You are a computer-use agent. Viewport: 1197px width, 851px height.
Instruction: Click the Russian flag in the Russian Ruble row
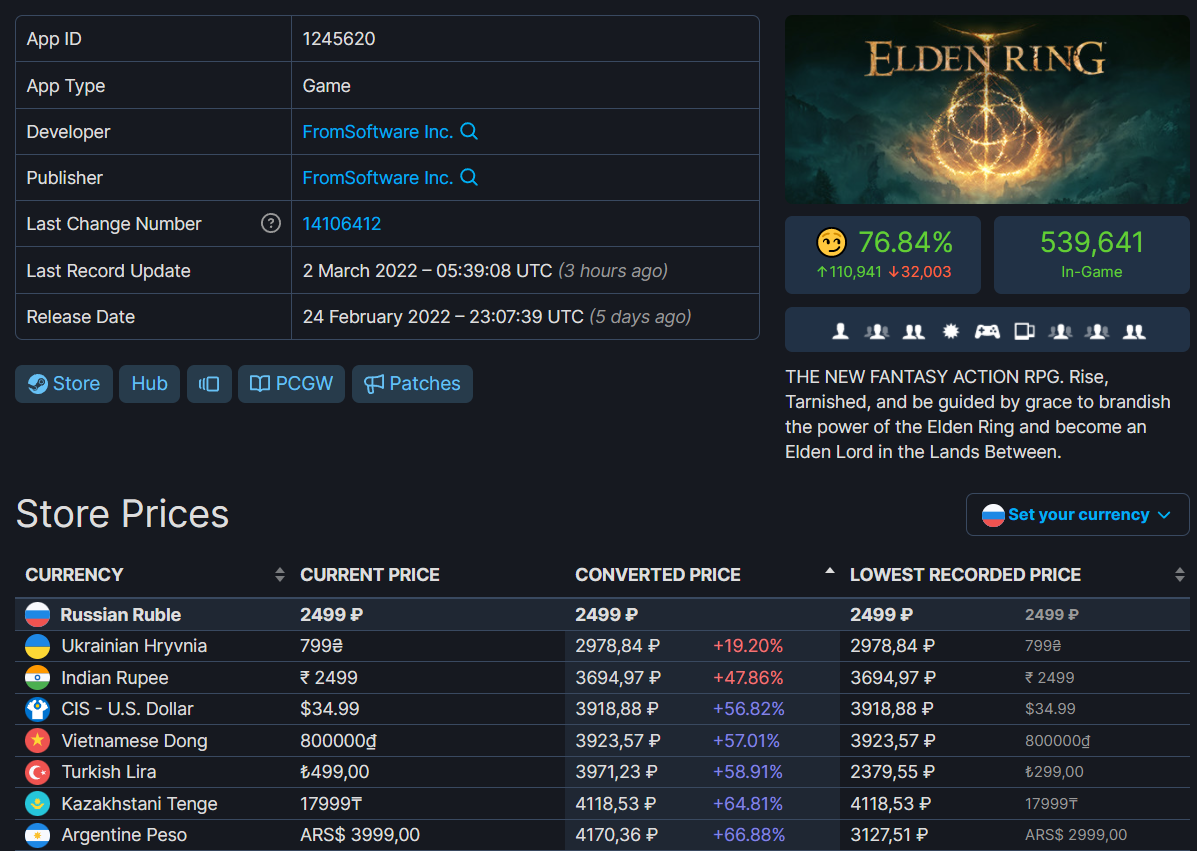[37, 614]
